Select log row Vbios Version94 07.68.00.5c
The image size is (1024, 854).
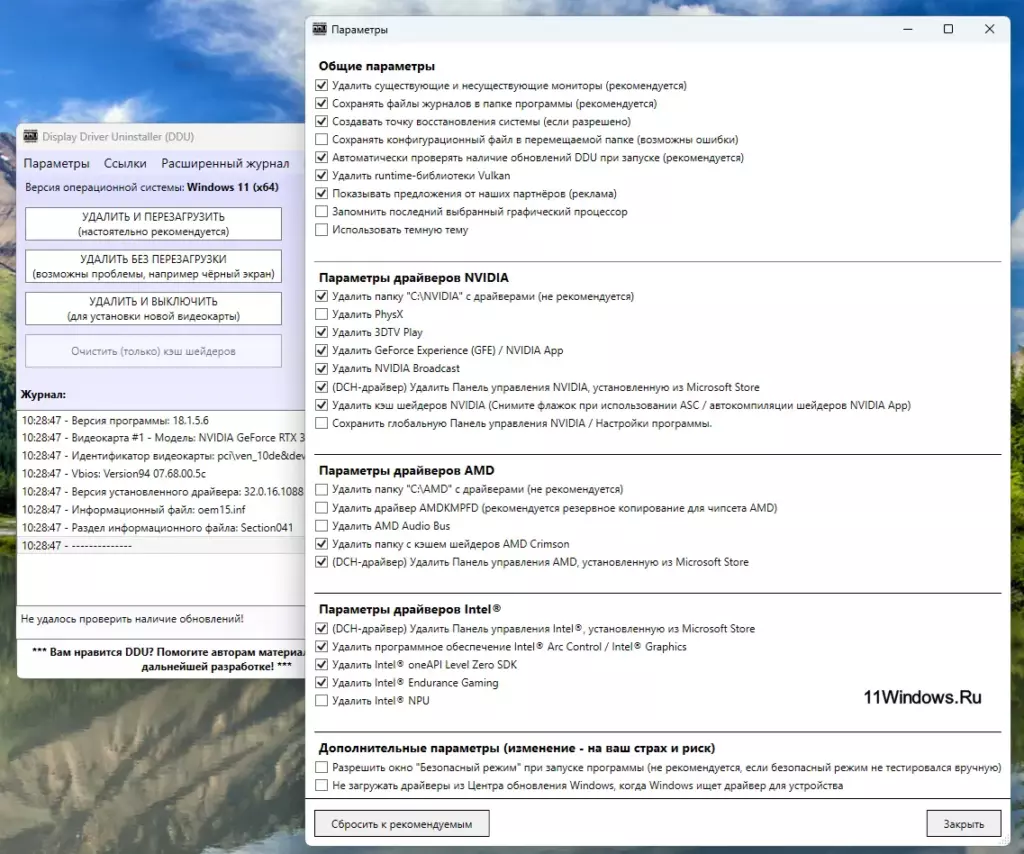pos(162,473)
